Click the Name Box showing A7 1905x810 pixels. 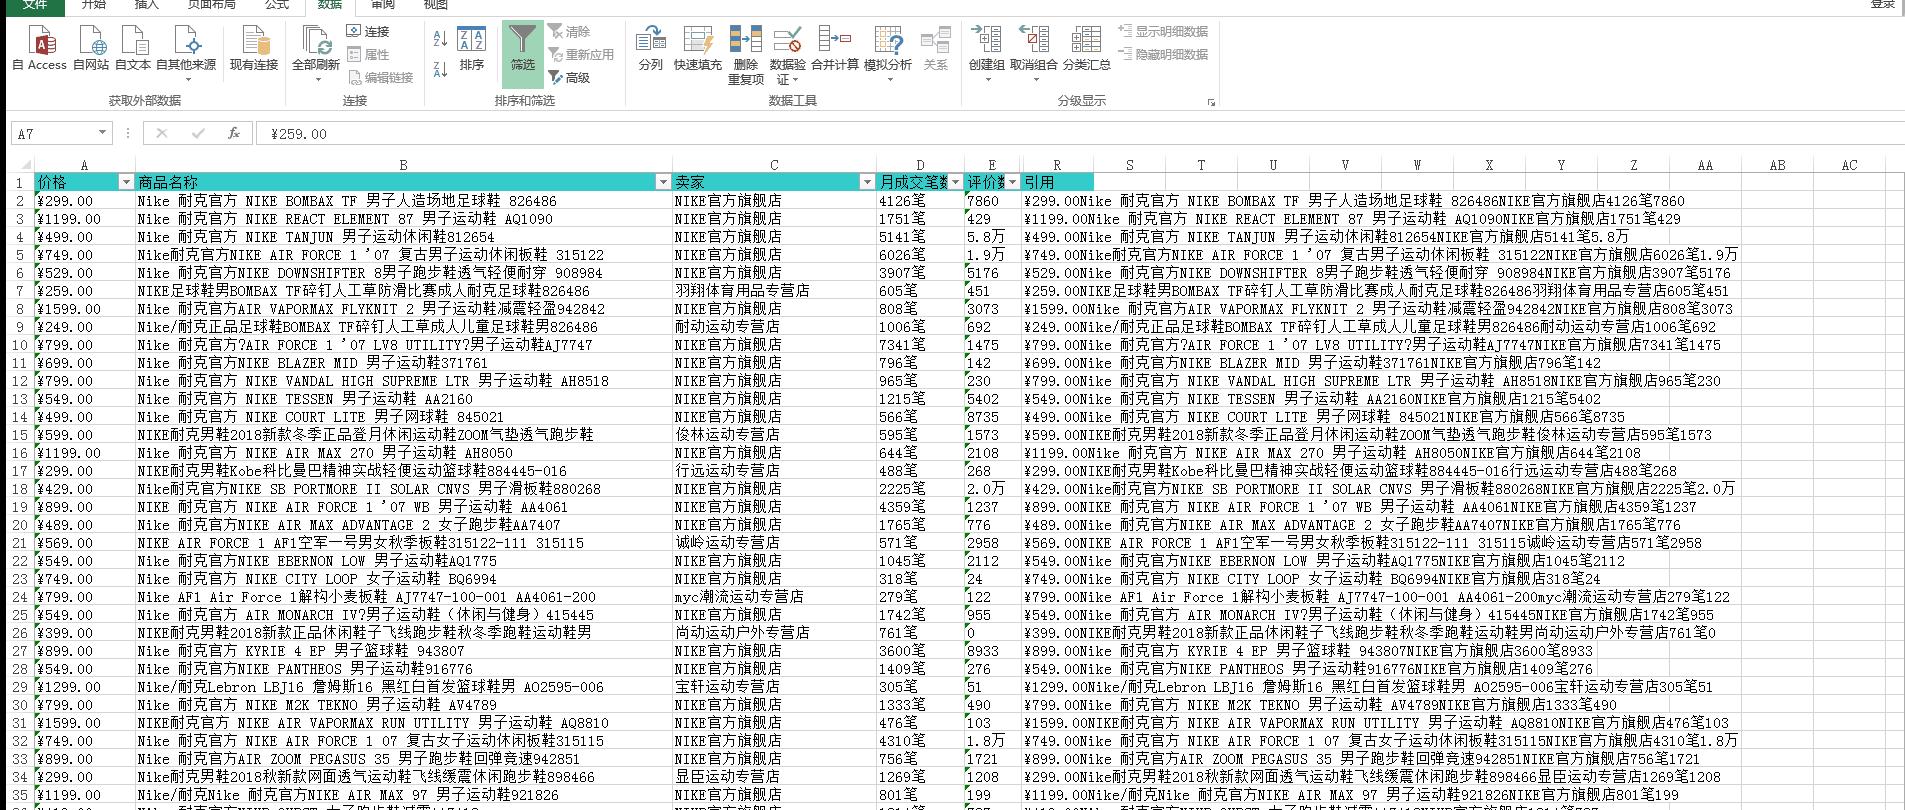click(x=52, y=133)
